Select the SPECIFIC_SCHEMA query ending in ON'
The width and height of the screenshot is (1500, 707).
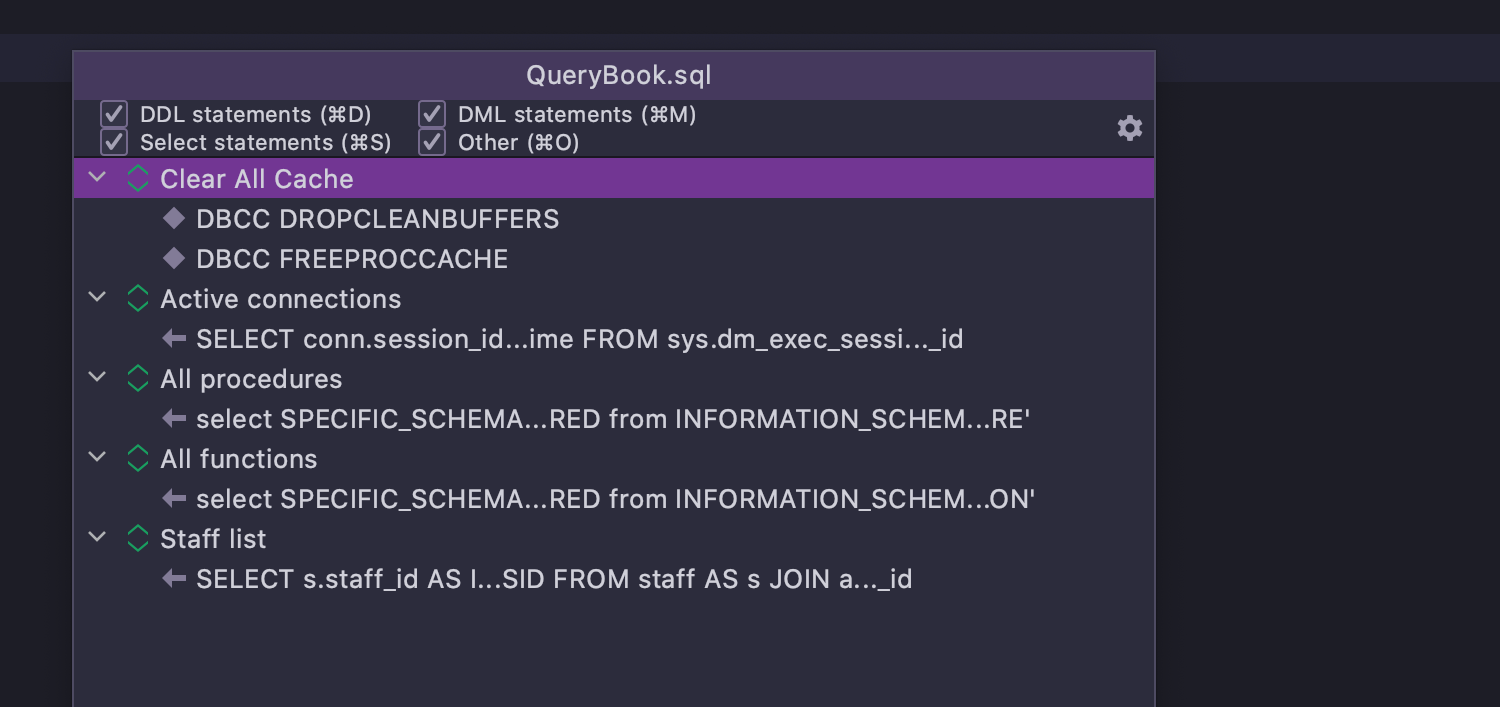[614, 499]
